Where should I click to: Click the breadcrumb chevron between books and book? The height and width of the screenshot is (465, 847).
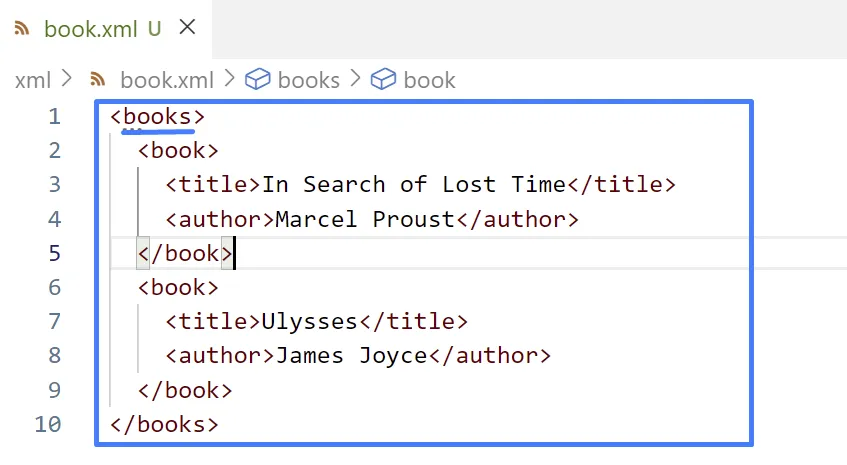355,80
